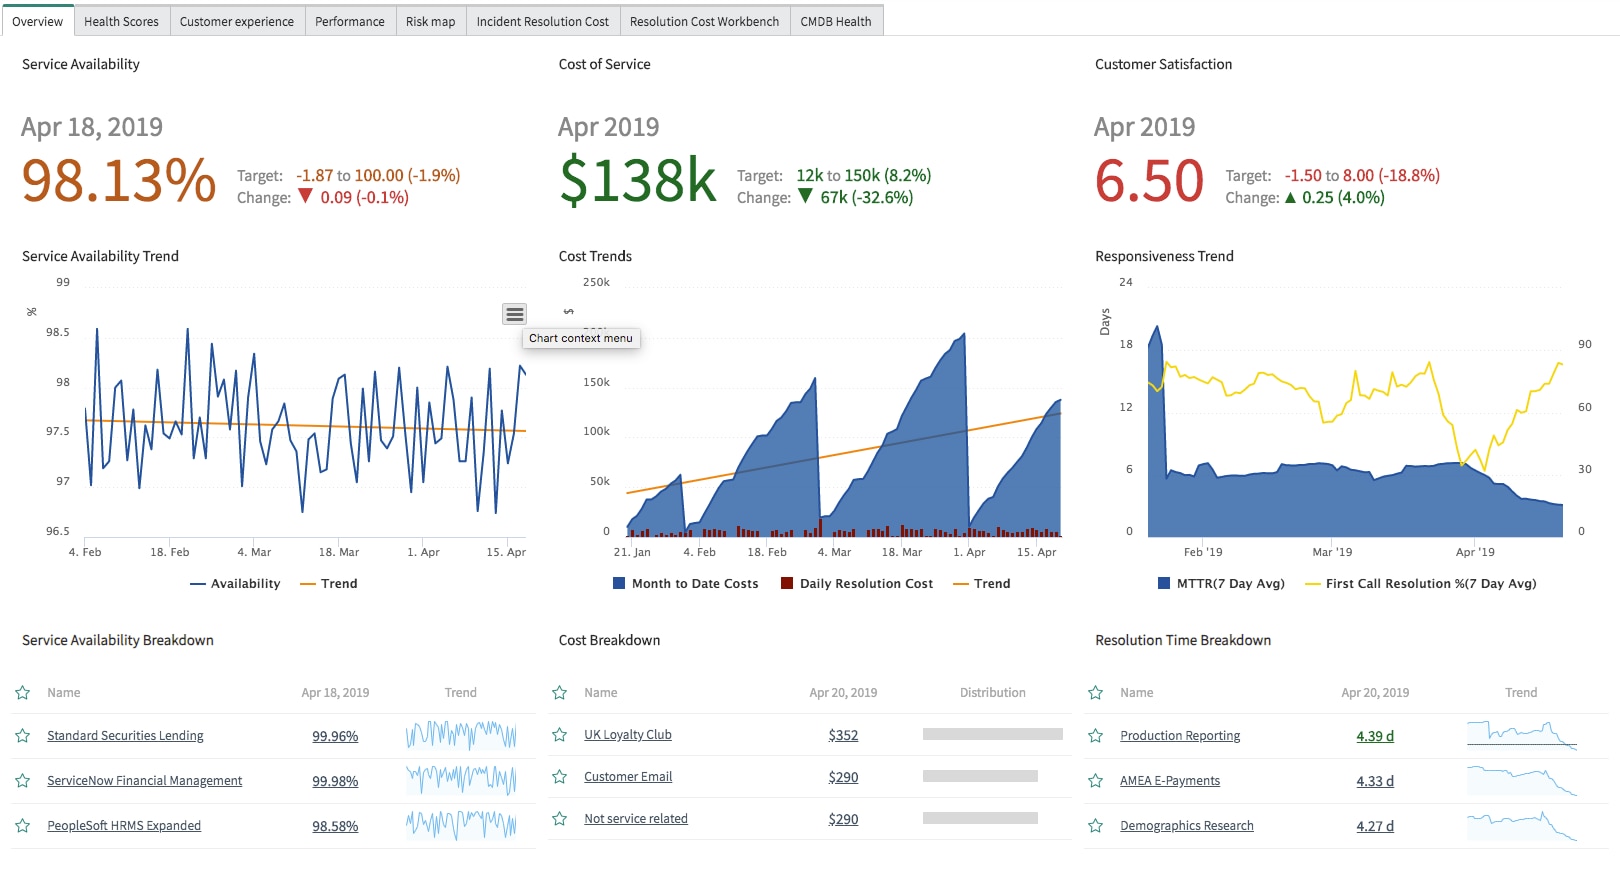Viewport: 1620px width, 871px height.
Task: Favorite the Production Reporting row
Action: 1095,736
